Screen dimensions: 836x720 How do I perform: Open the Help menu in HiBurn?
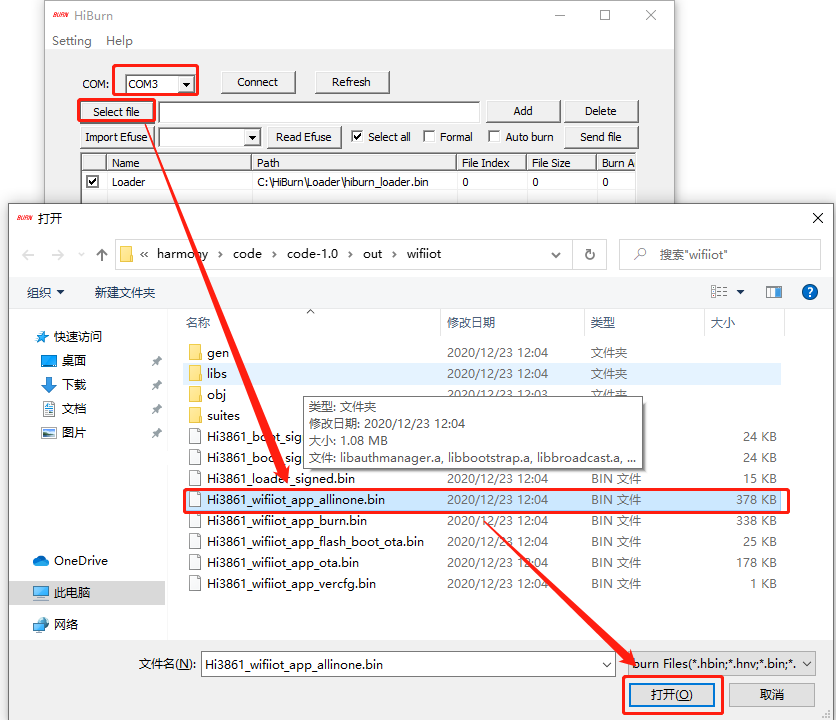coord(119,41)
